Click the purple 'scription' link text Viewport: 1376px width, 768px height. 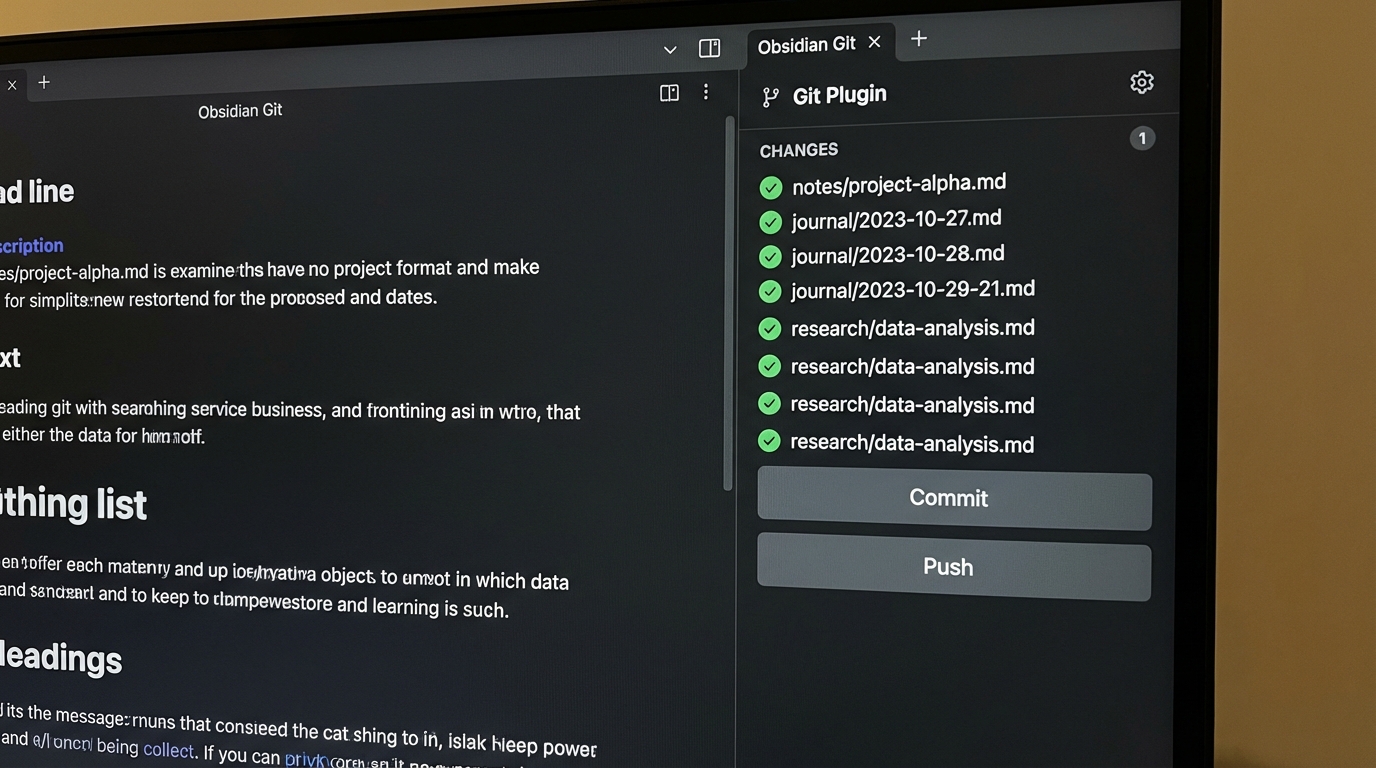[31, 246]
